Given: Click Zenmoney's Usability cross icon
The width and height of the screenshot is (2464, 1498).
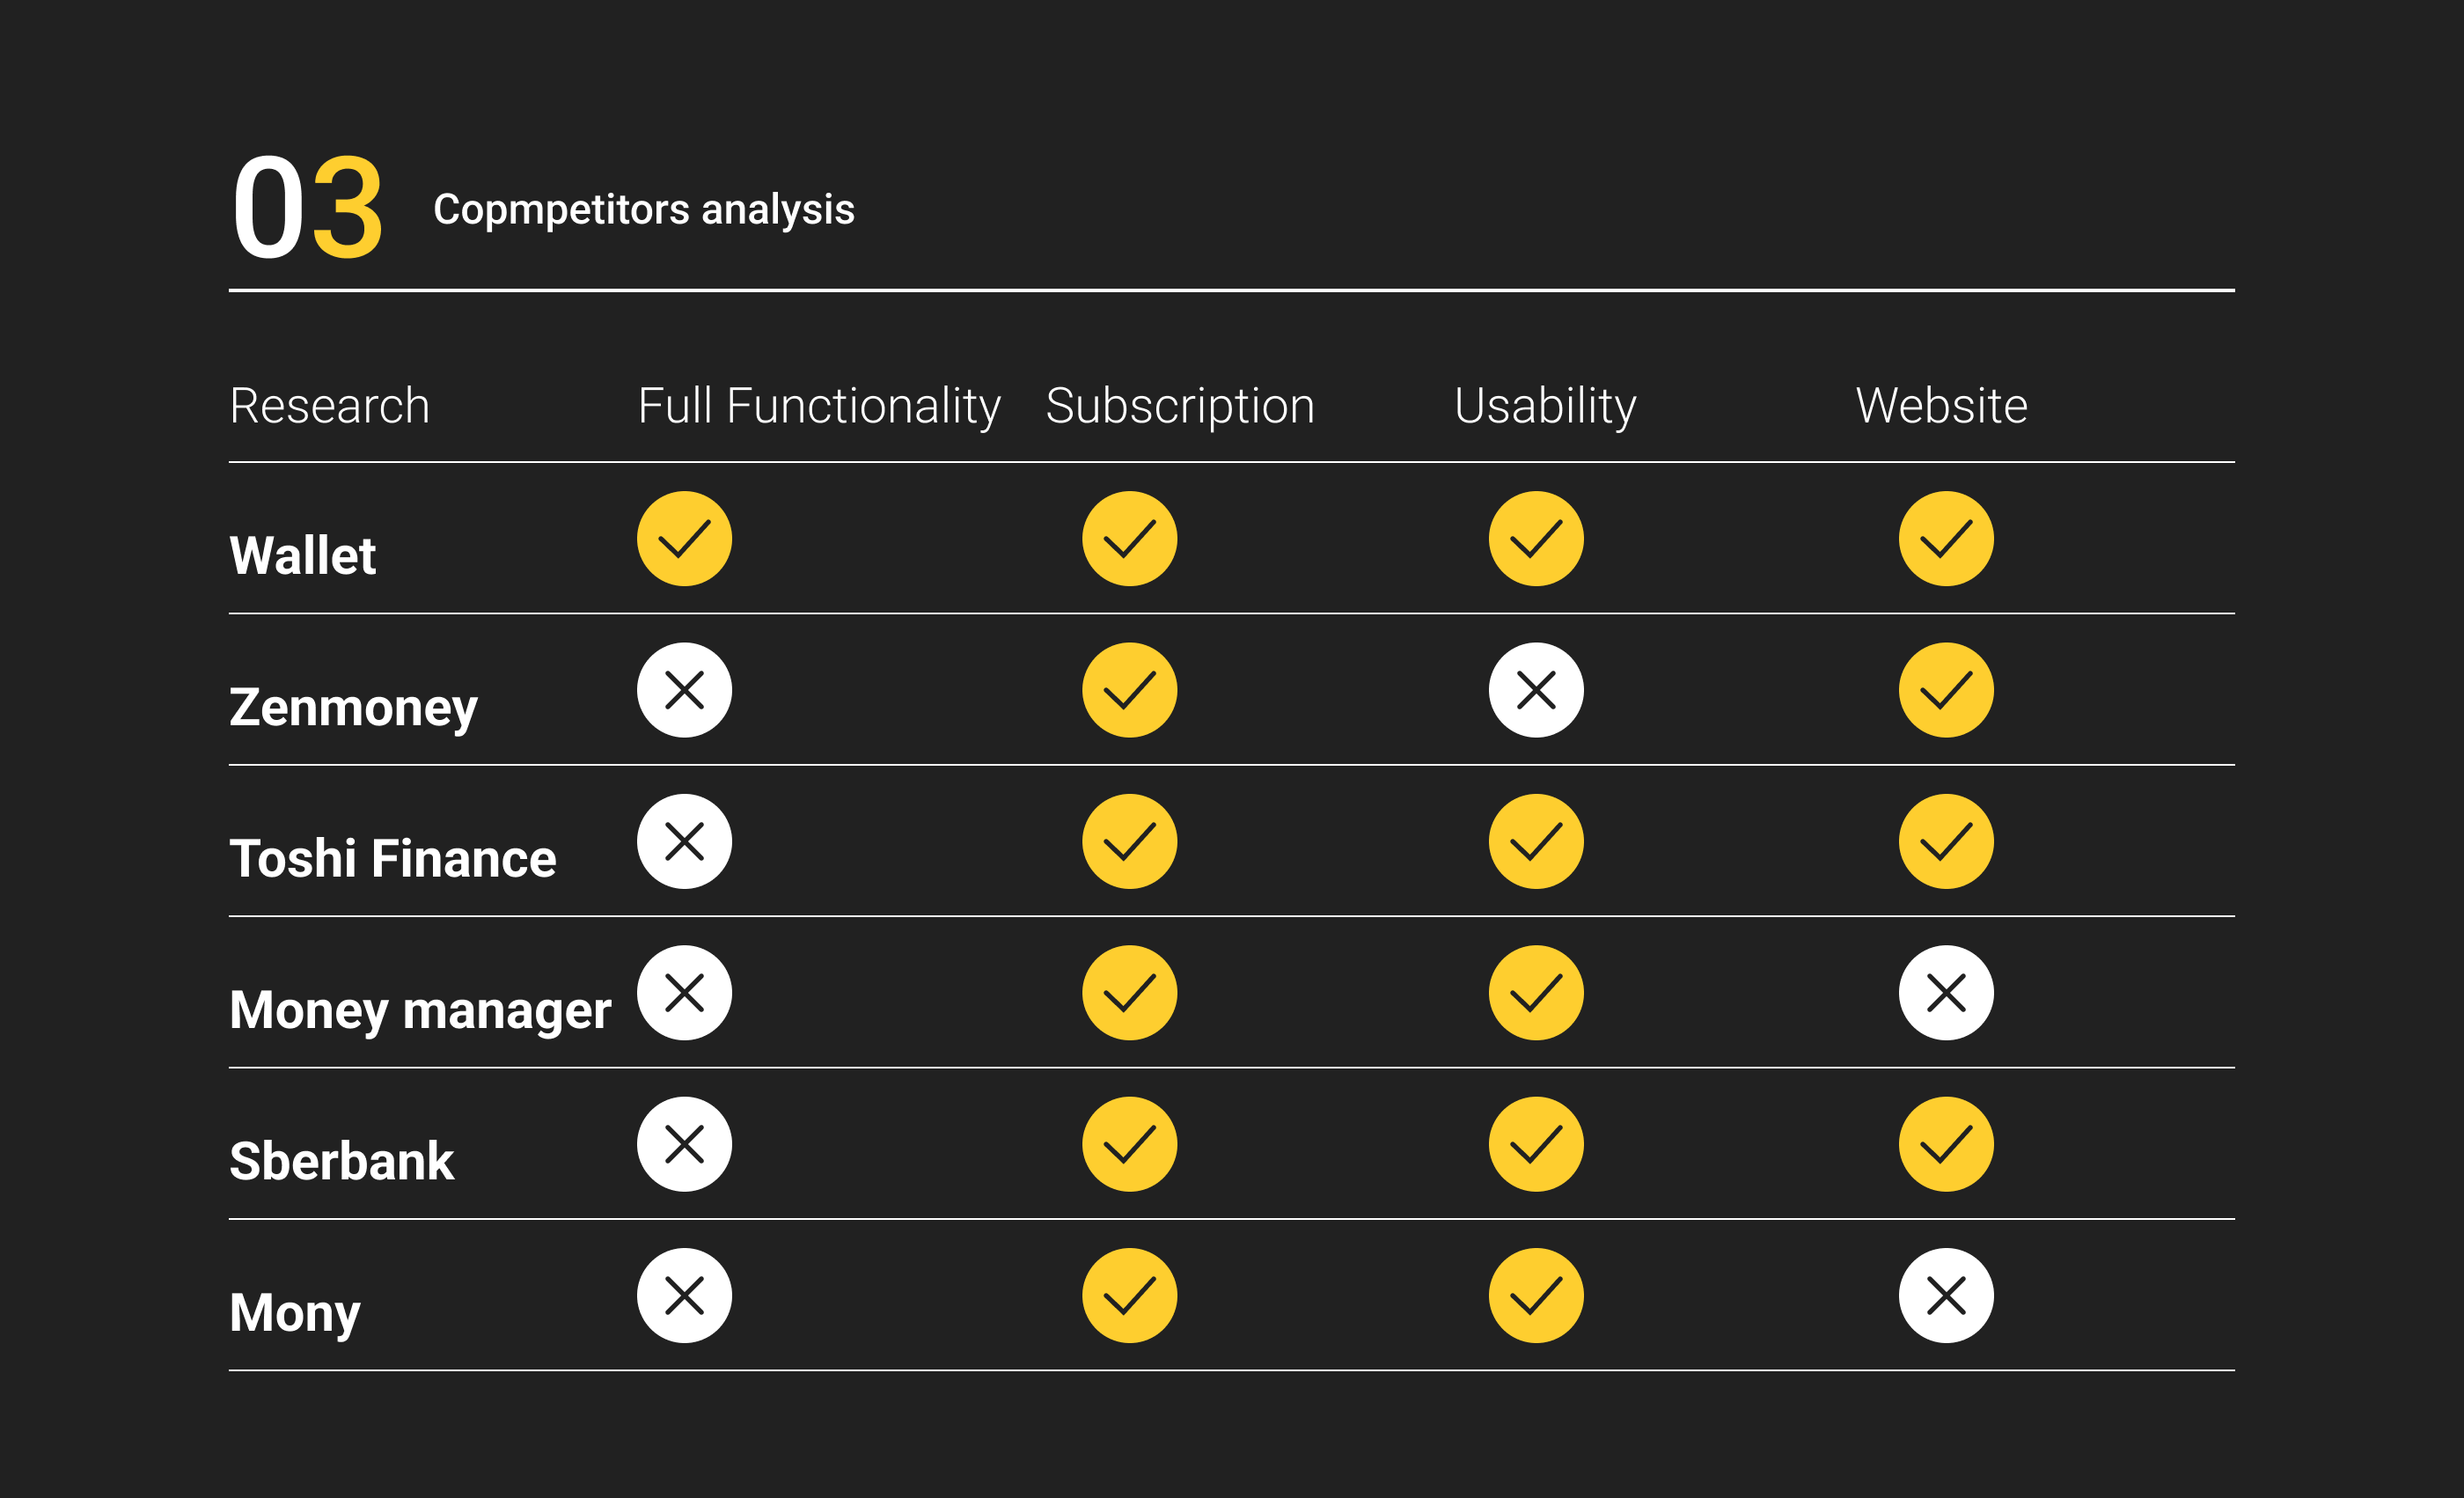Looking at the screenshot, I should pos(1536,690).
